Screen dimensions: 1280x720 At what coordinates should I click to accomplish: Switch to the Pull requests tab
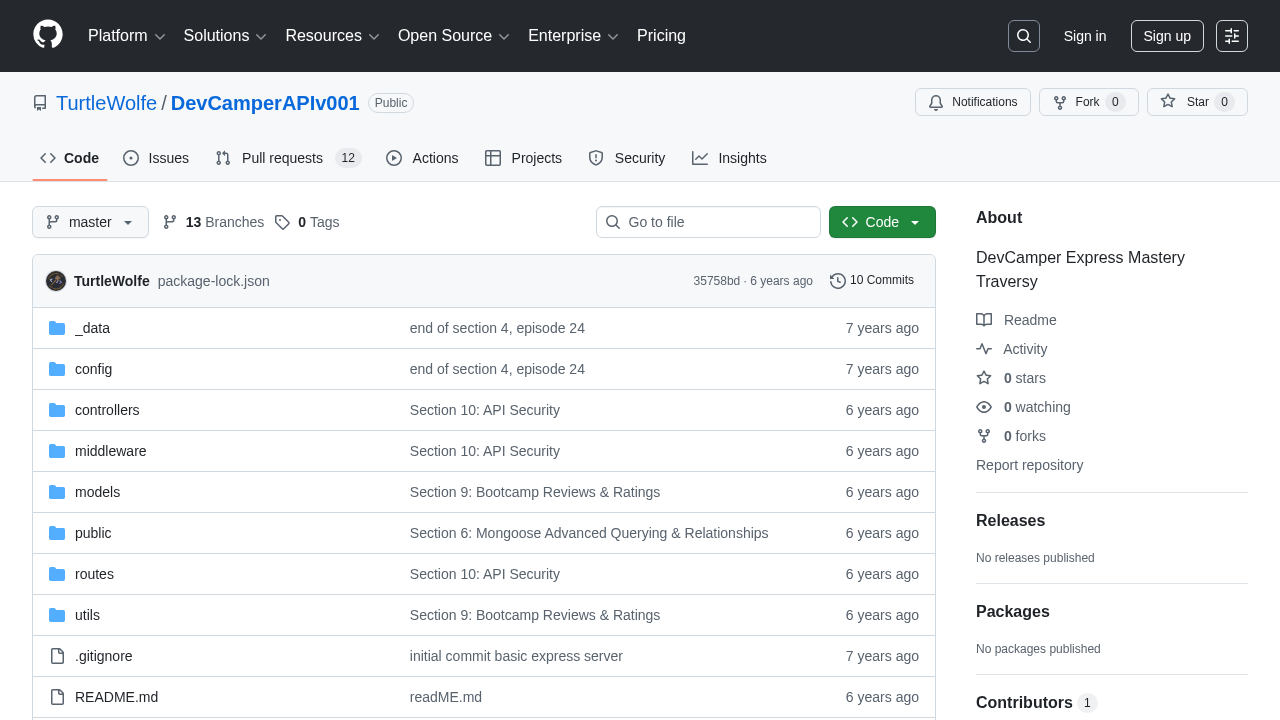click(x=281, y=158)
